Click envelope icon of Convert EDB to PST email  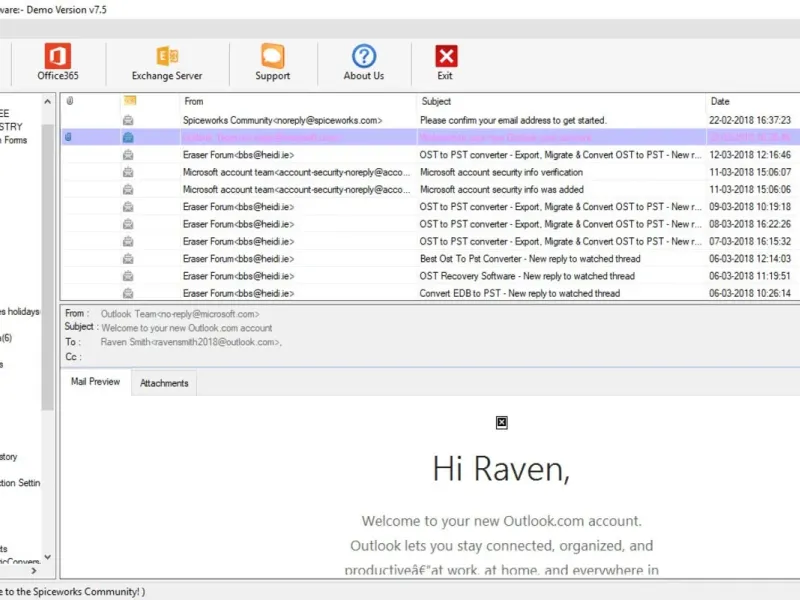coord(128,293)
